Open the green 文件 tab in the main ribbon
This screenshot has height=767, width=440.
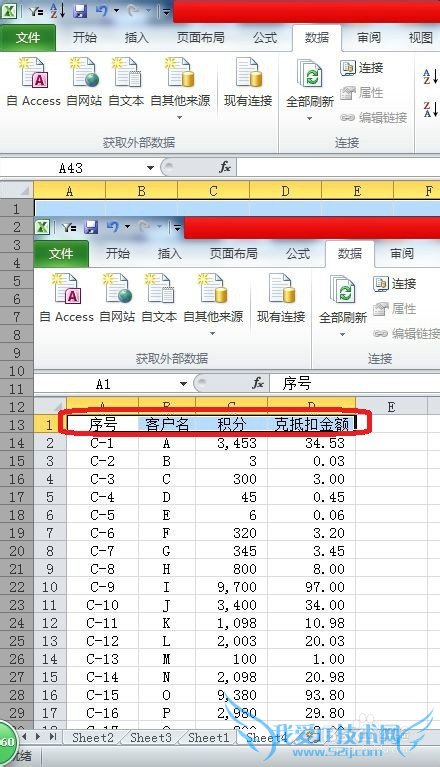click(28, 38)
